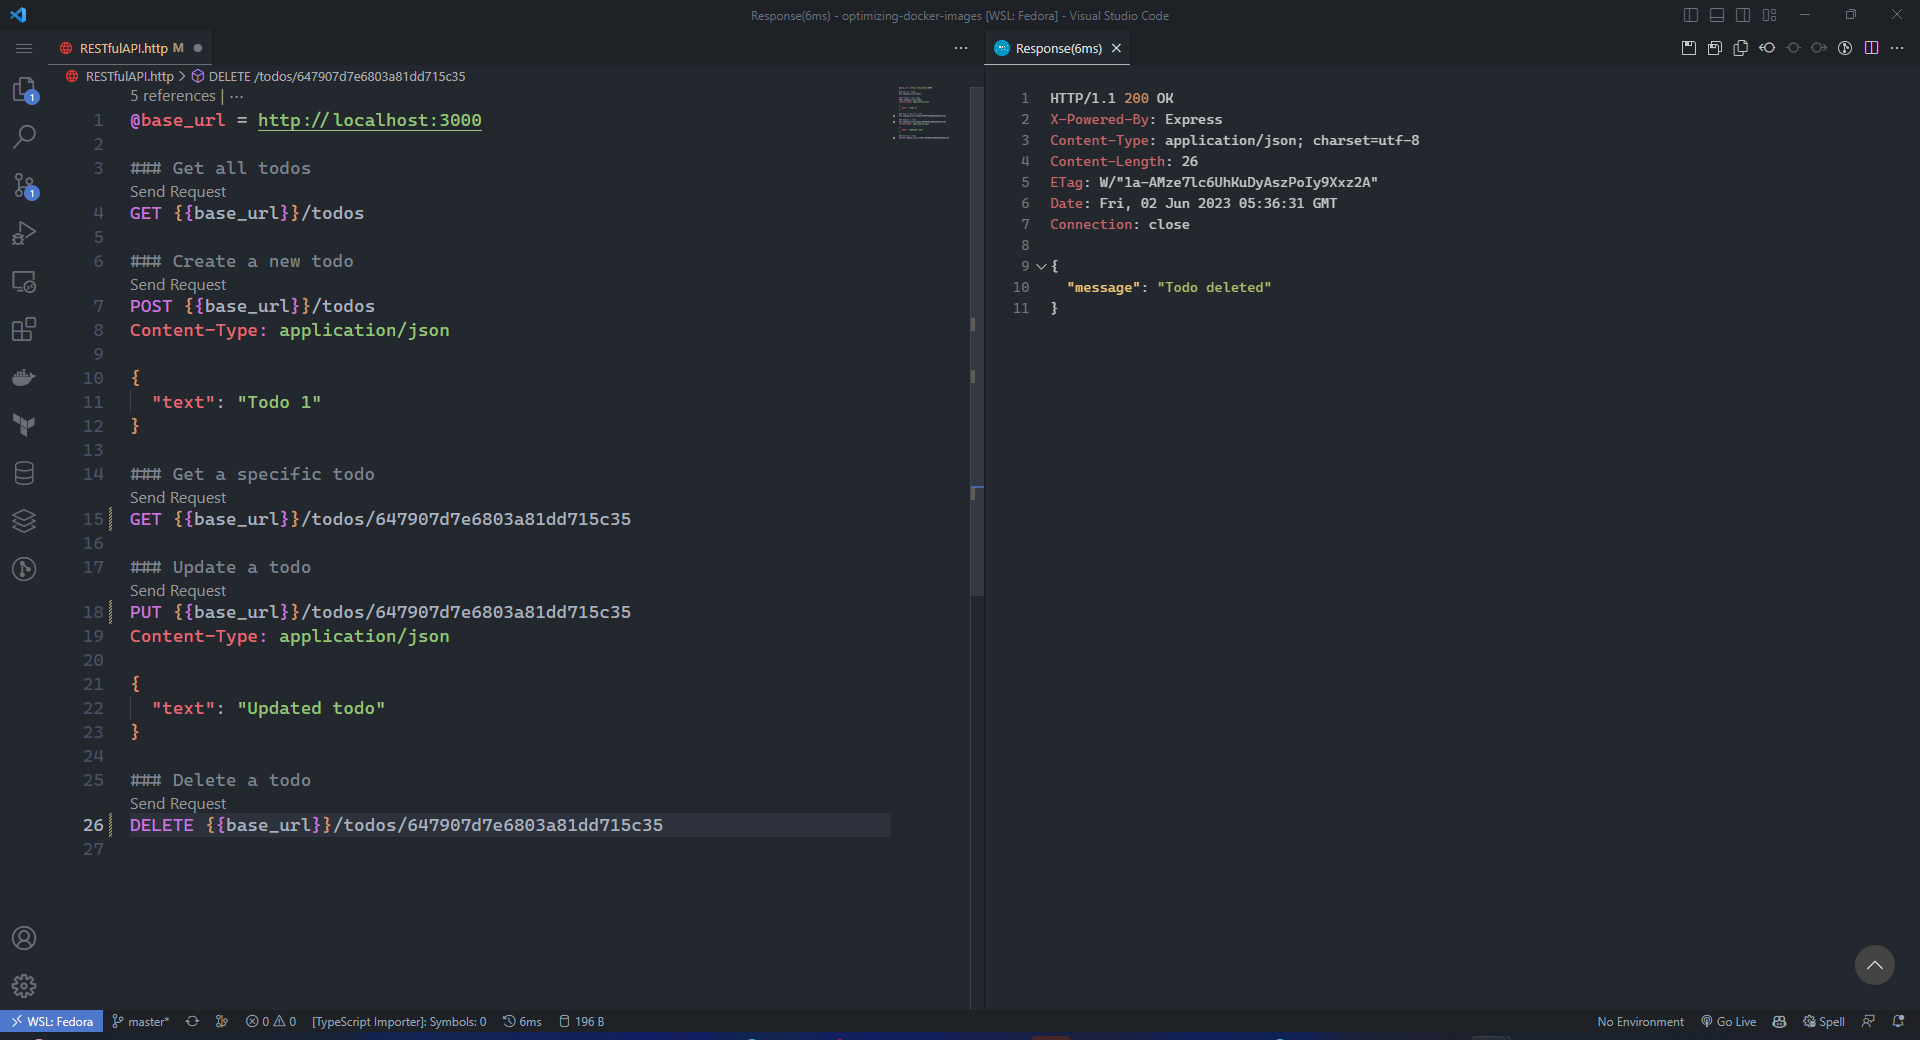Open the response editor More Actions menu
The width and height of the screenshot is (1920, 1040).
point(1897,48)
